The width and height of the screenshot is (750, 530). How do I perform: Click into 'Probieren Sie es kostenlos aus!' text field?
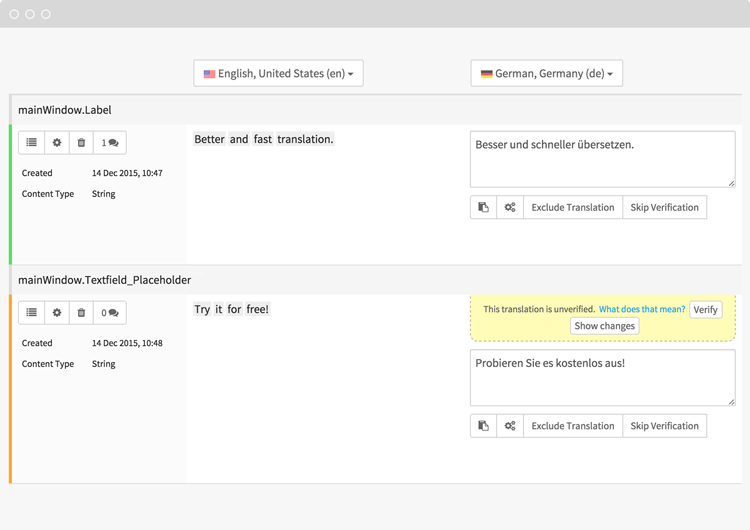(x=602, y=377)
